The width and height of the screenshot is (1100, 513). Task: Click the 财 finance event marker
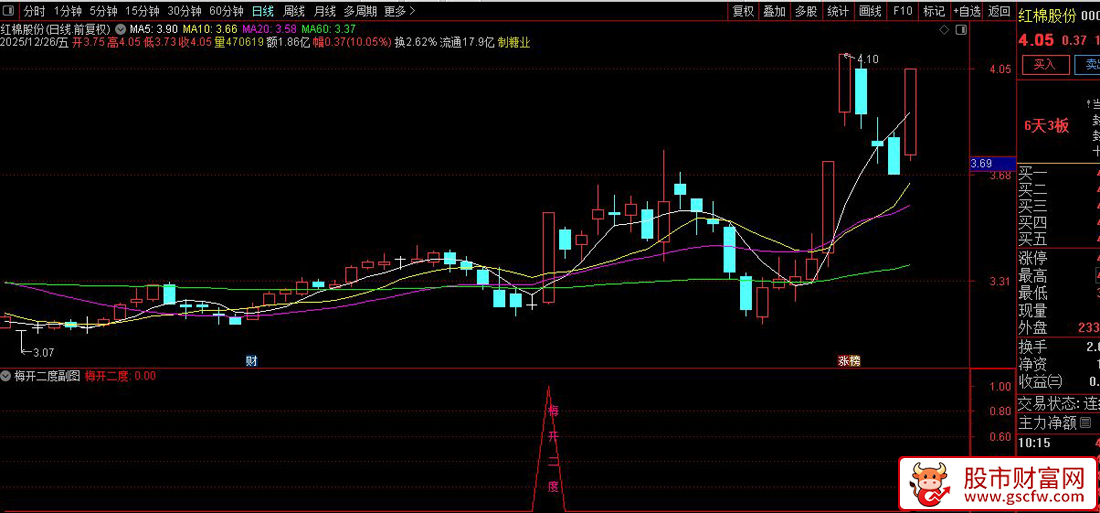coord(251,360)
